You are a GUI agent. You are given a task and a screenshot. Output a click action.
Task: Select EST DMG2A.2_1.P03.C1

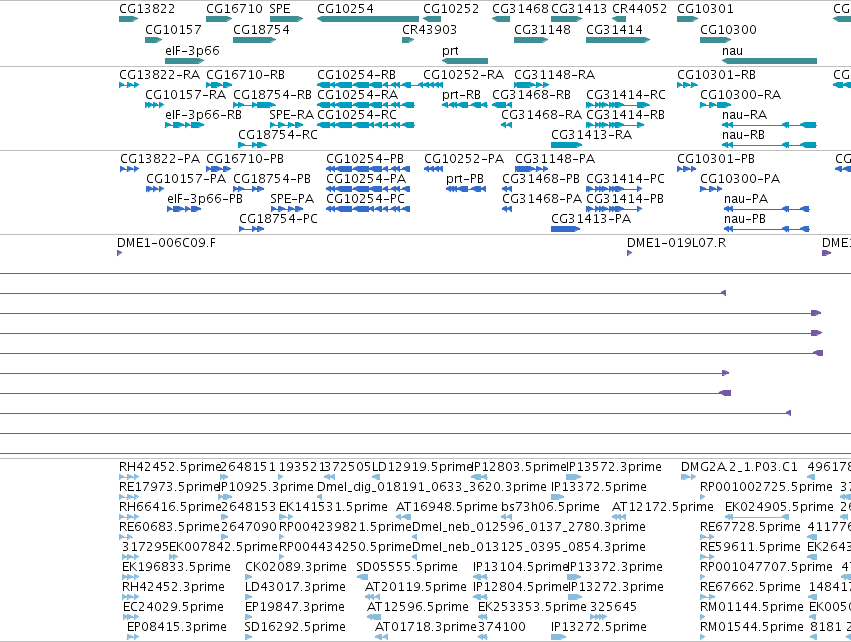(739, 467)
